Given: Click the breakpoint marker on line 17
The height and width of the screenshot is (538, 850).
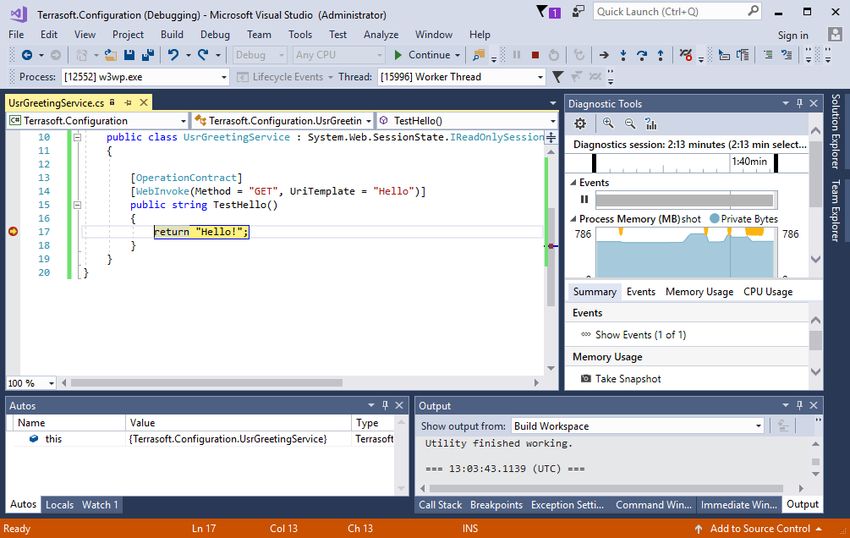Looking at the screenshot, I should [x=13, y=232].
